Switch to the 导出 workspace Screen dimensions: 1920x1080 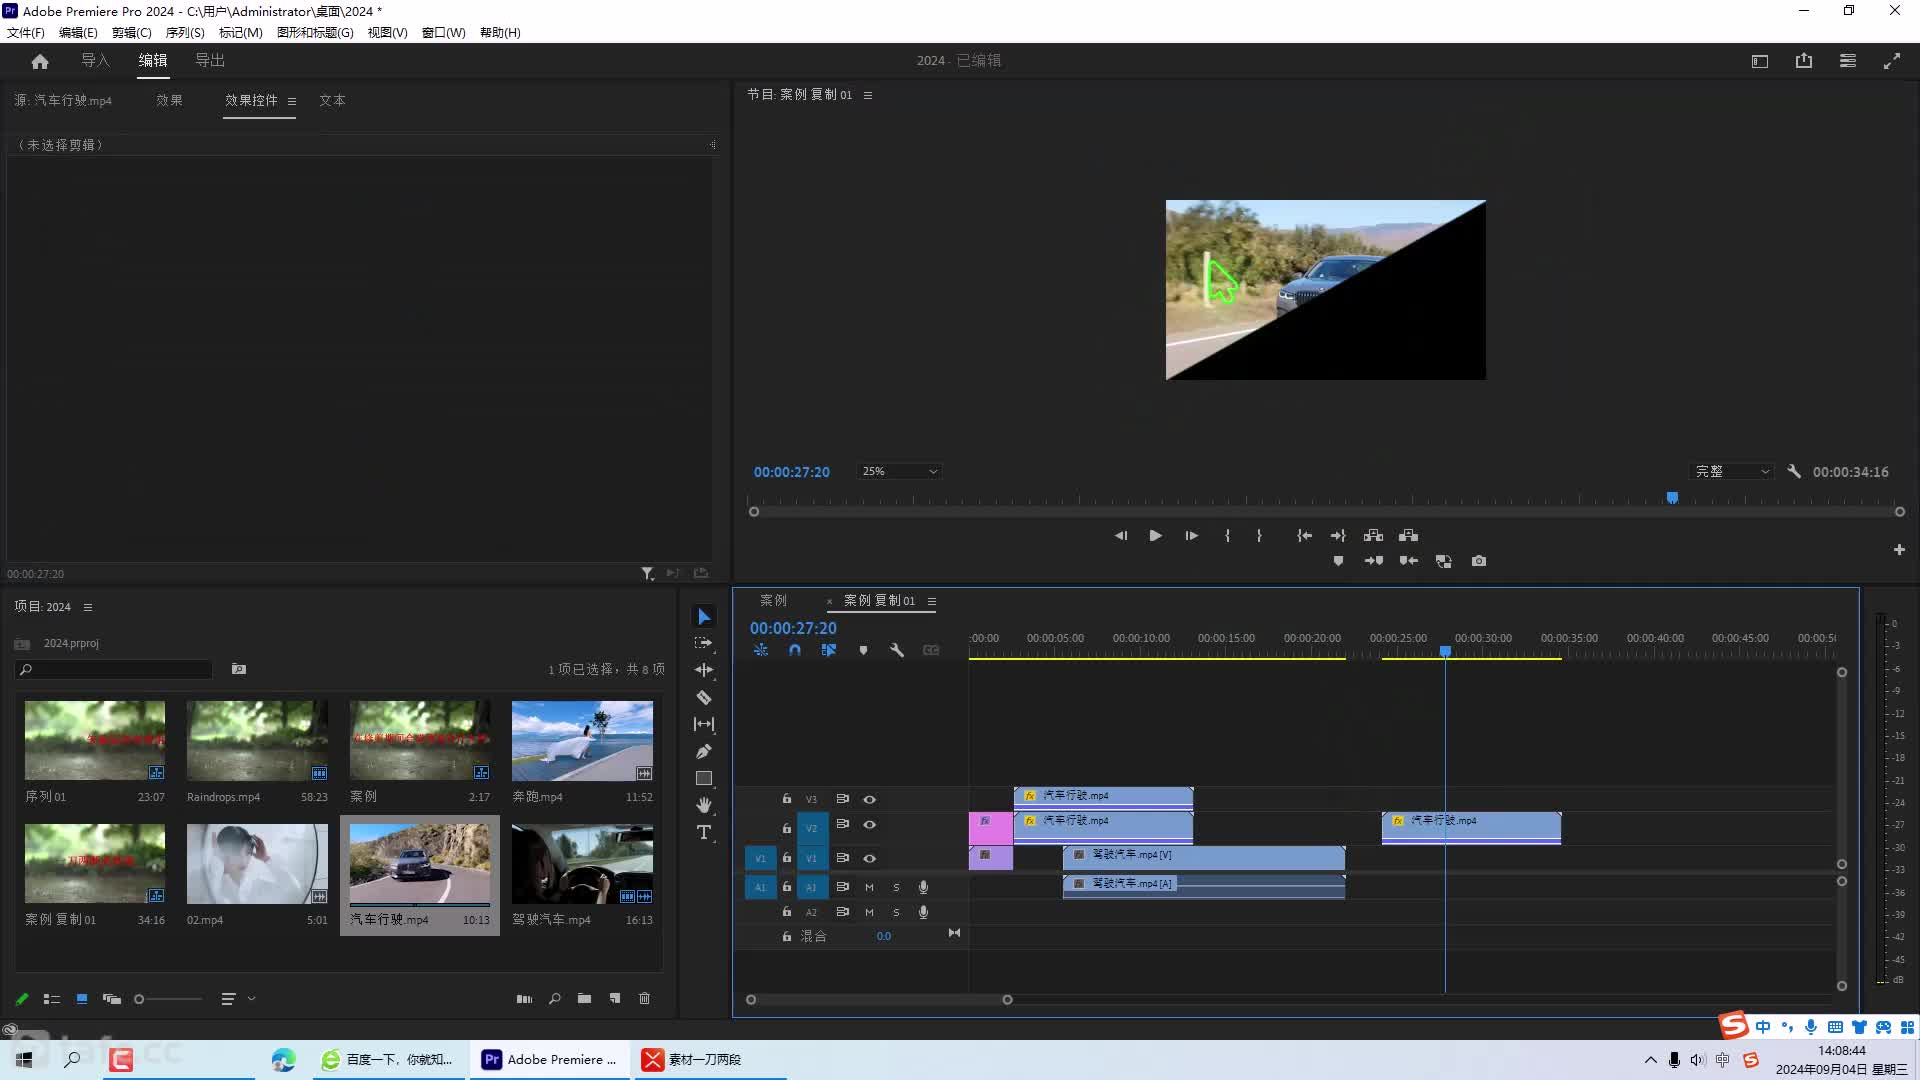click(210, 60)
